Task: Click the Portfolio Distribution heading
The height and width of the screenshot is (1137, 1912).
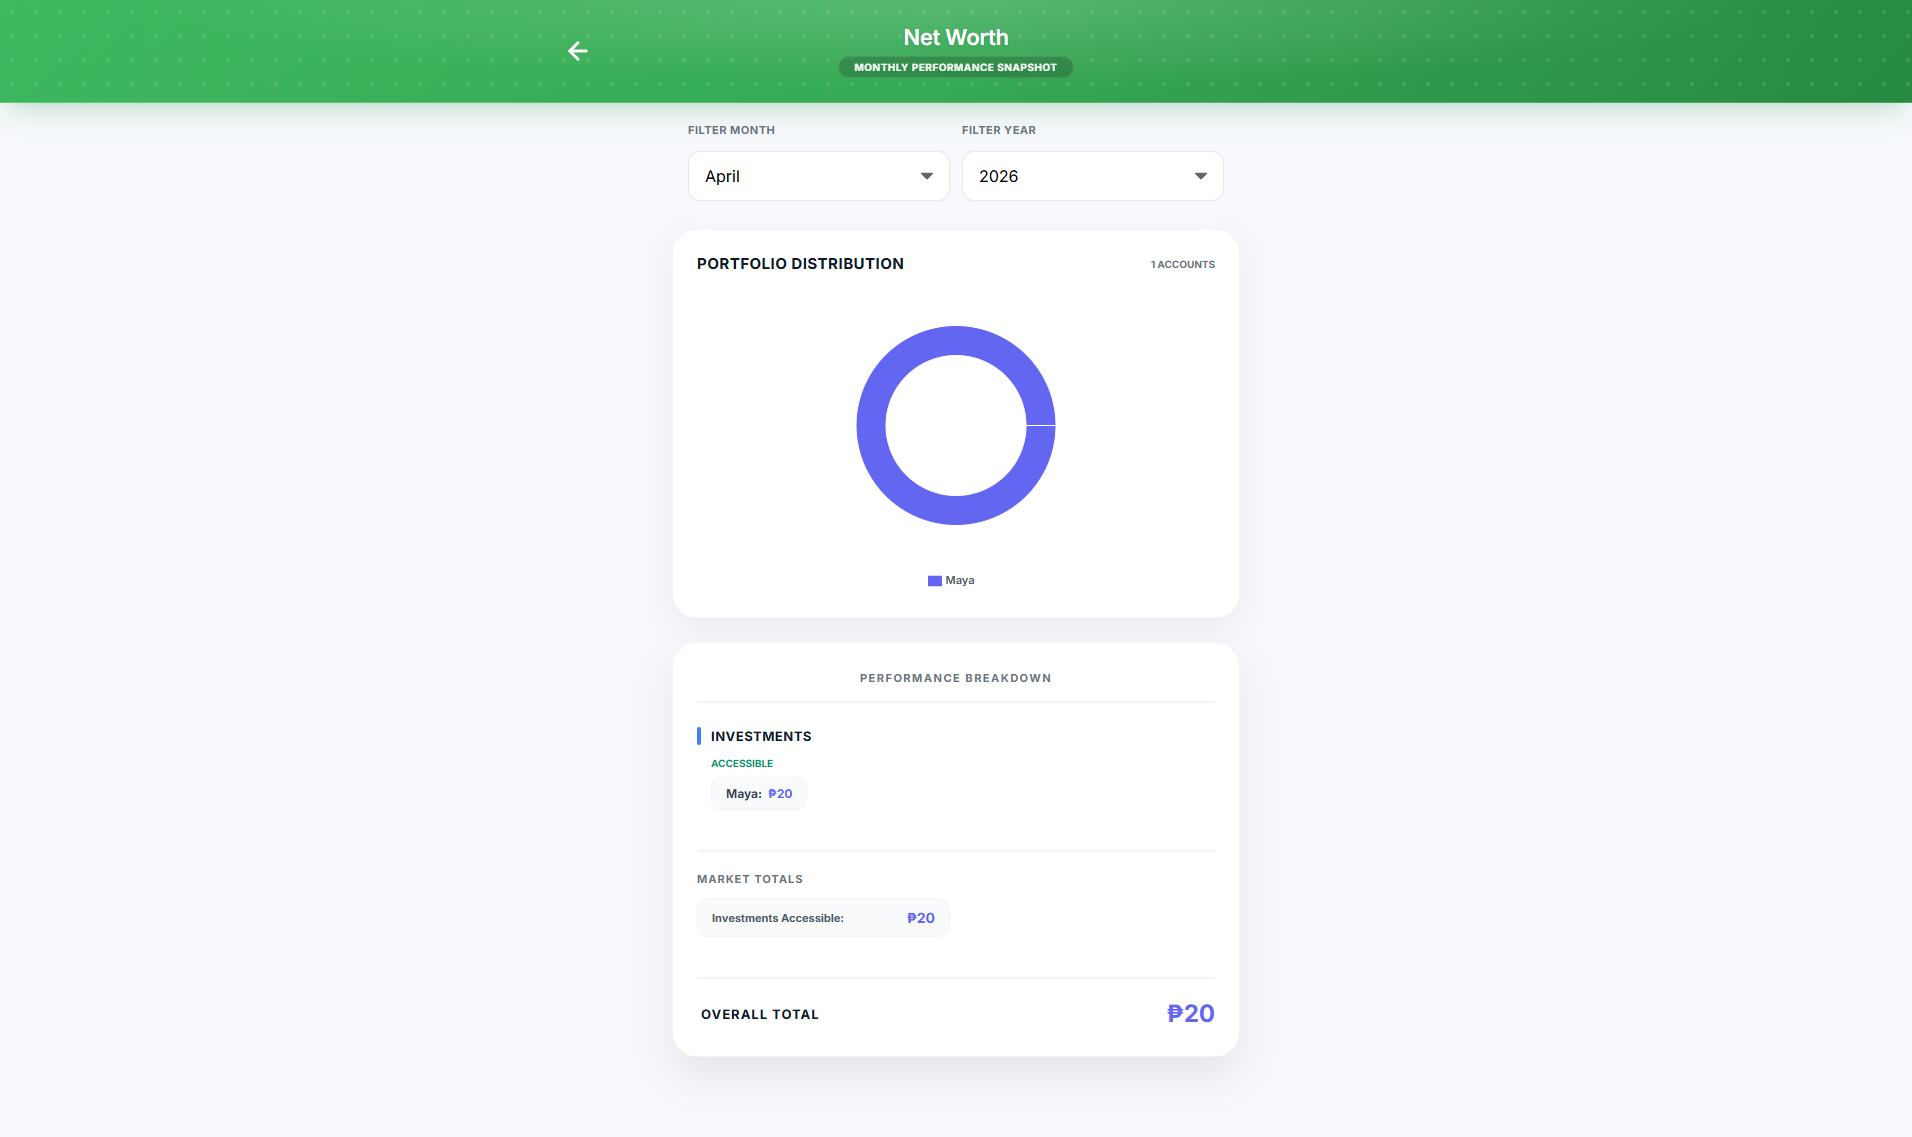Action: tap(800, 264)
